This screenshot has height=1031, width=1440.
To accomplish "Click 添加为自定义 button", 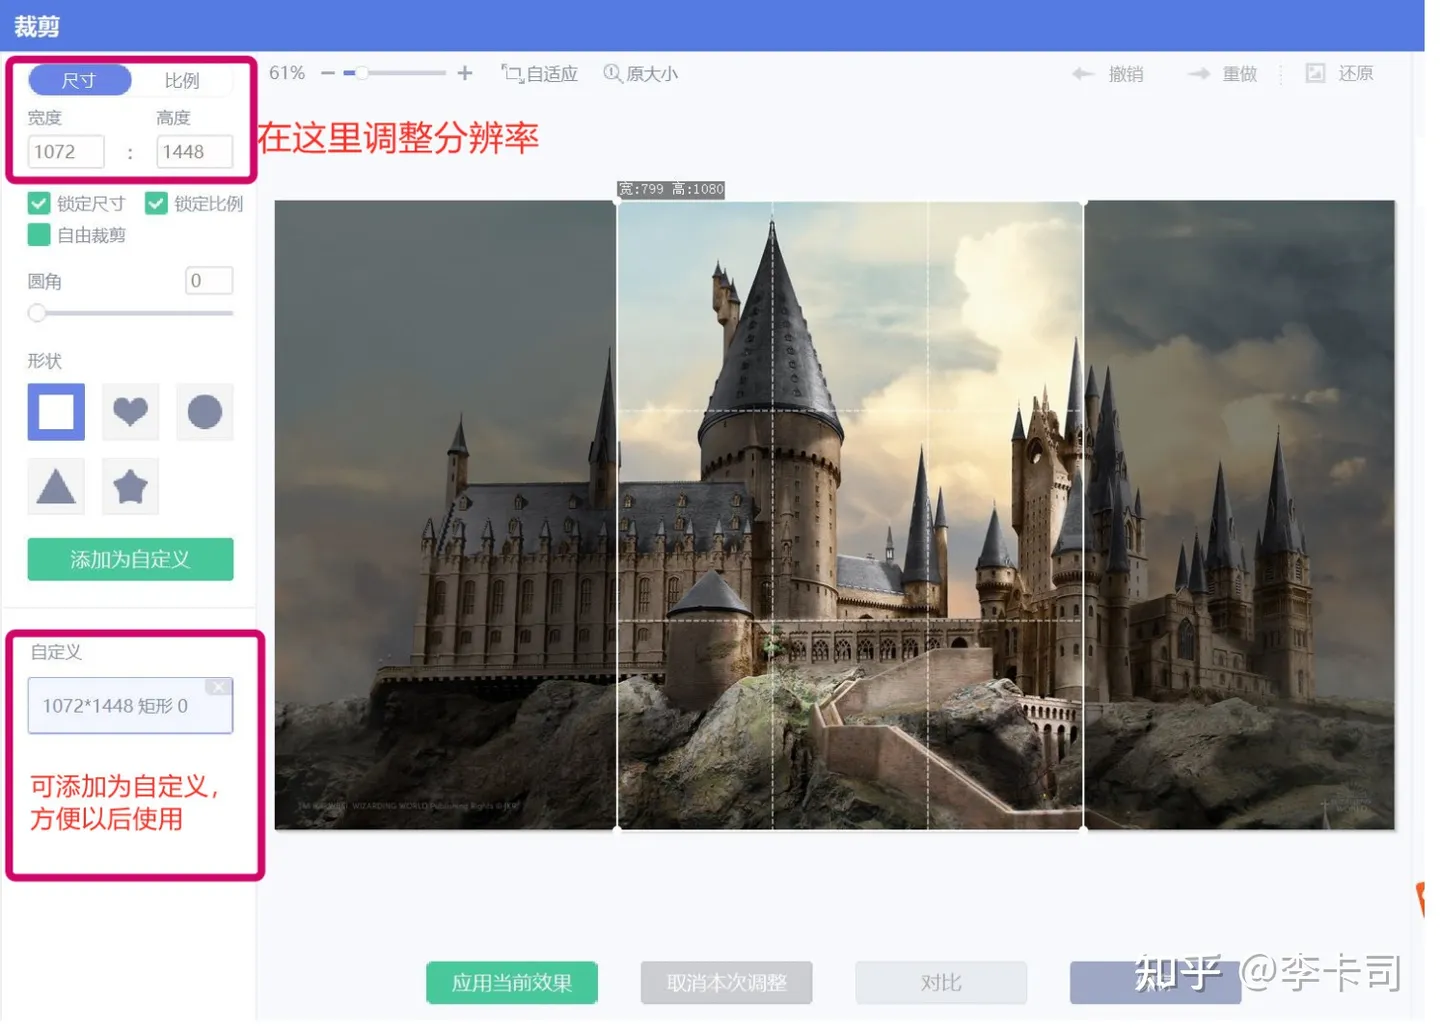I will point(130,559).
